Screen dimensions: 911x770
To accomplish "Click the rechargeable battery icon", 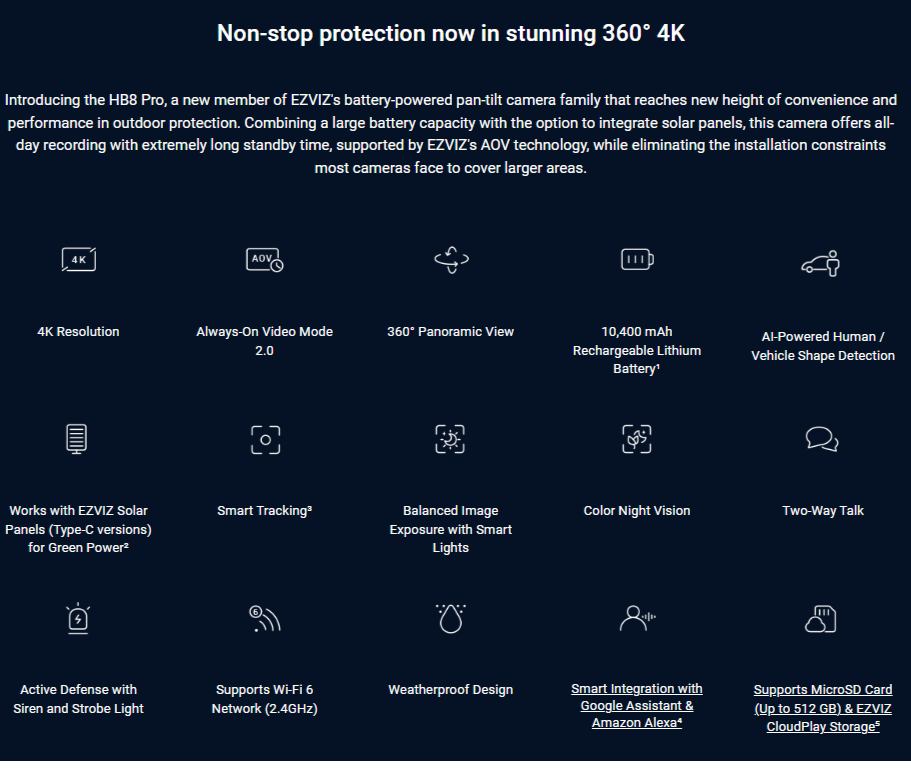I will tap(637, 260).
